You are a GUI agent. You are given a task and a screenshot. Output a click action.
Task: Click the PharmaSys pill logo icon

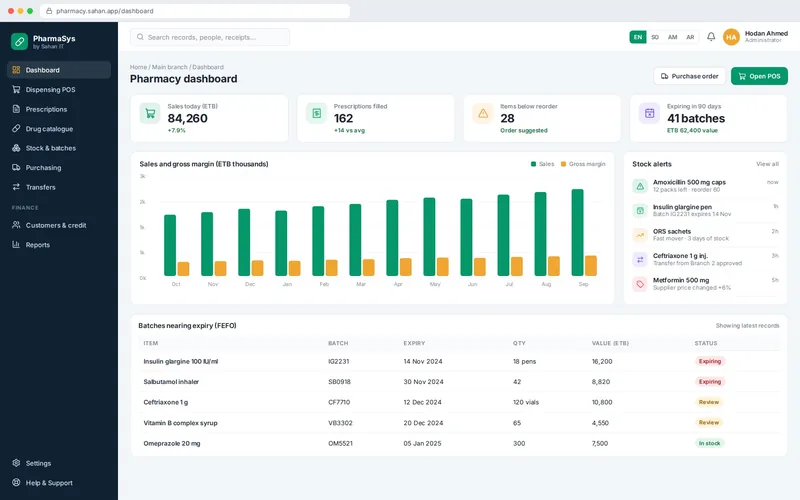[19, 41]
